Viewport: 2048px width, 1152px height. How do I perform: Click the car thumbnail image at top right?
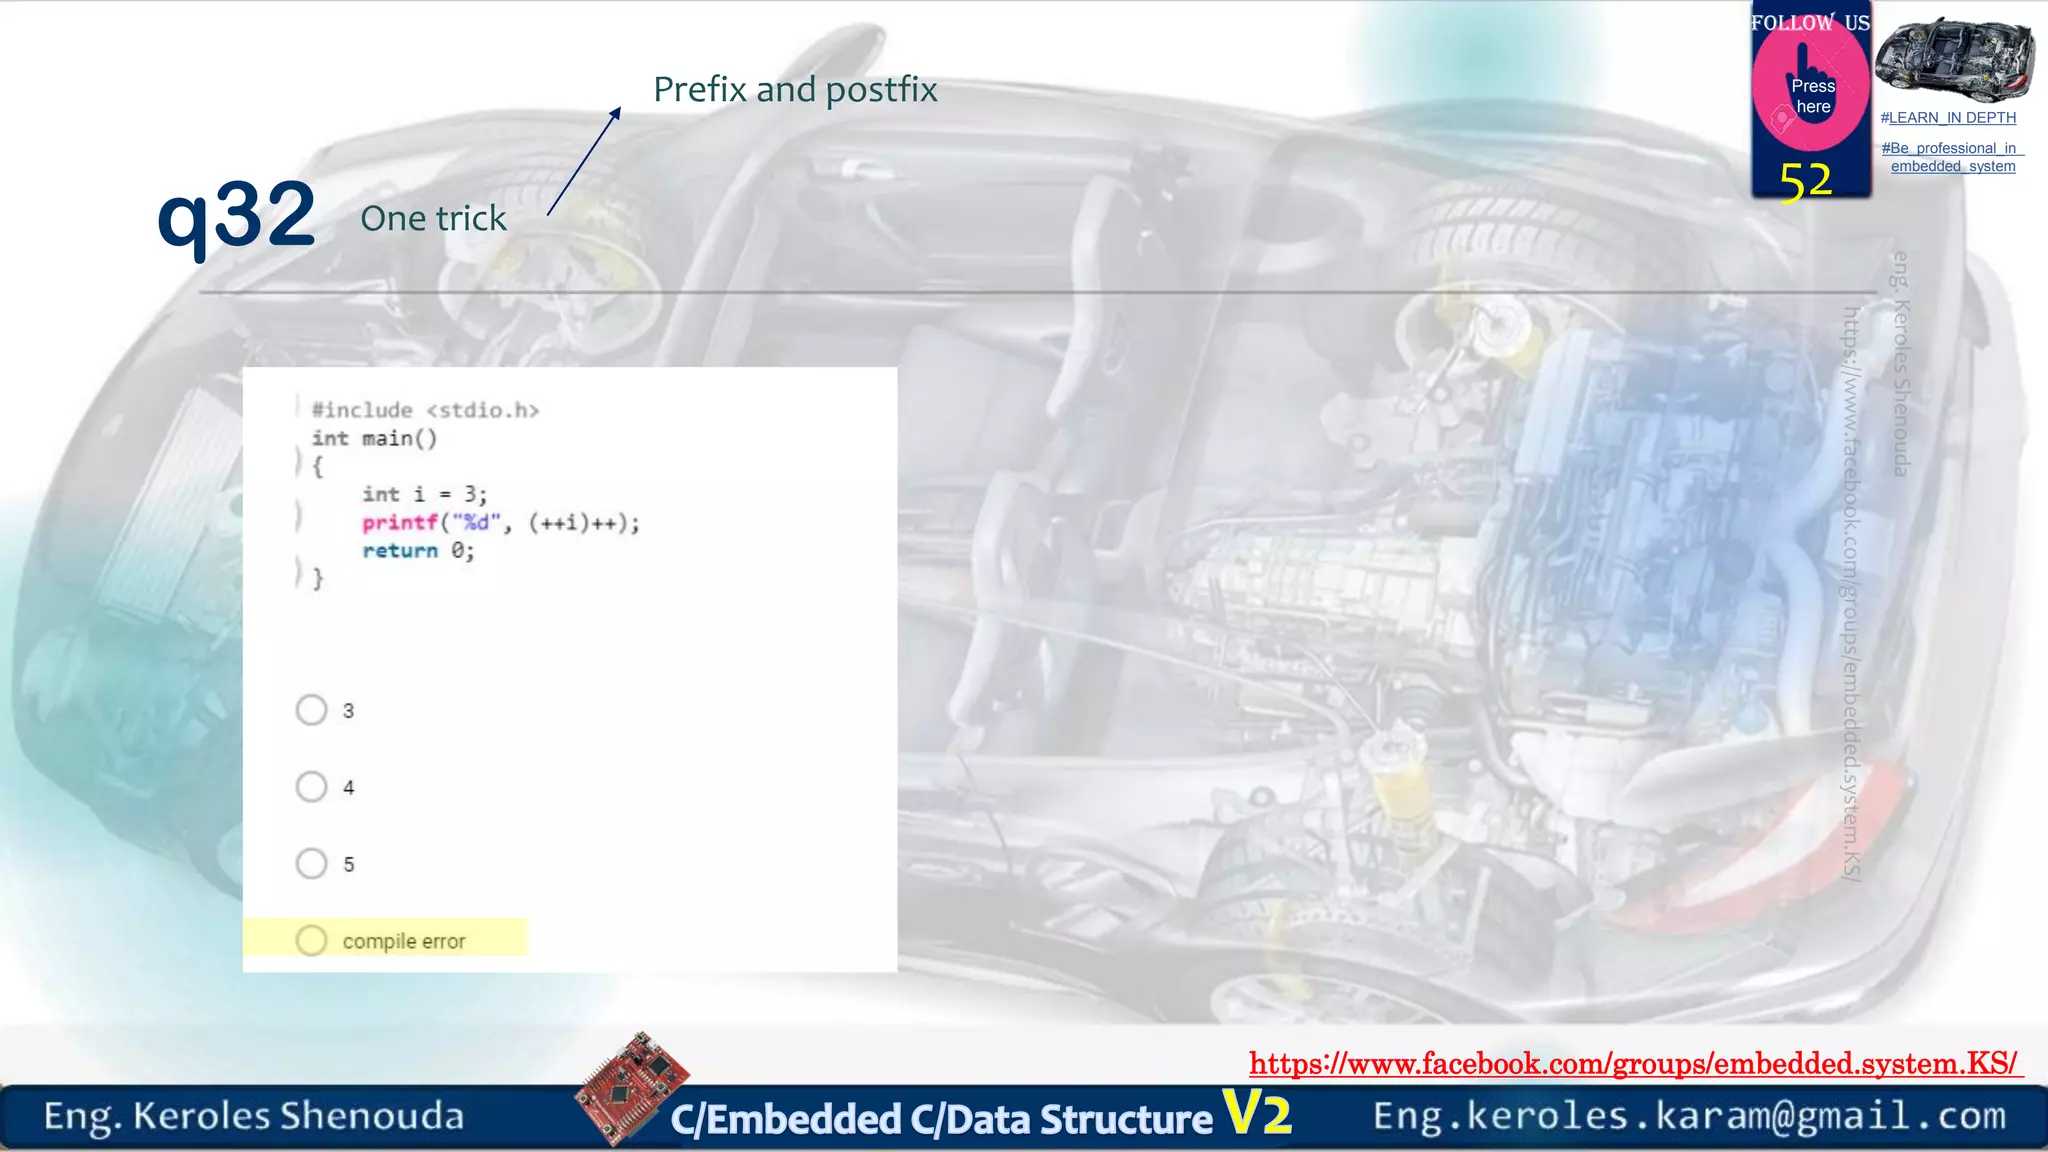[1954, 60]
